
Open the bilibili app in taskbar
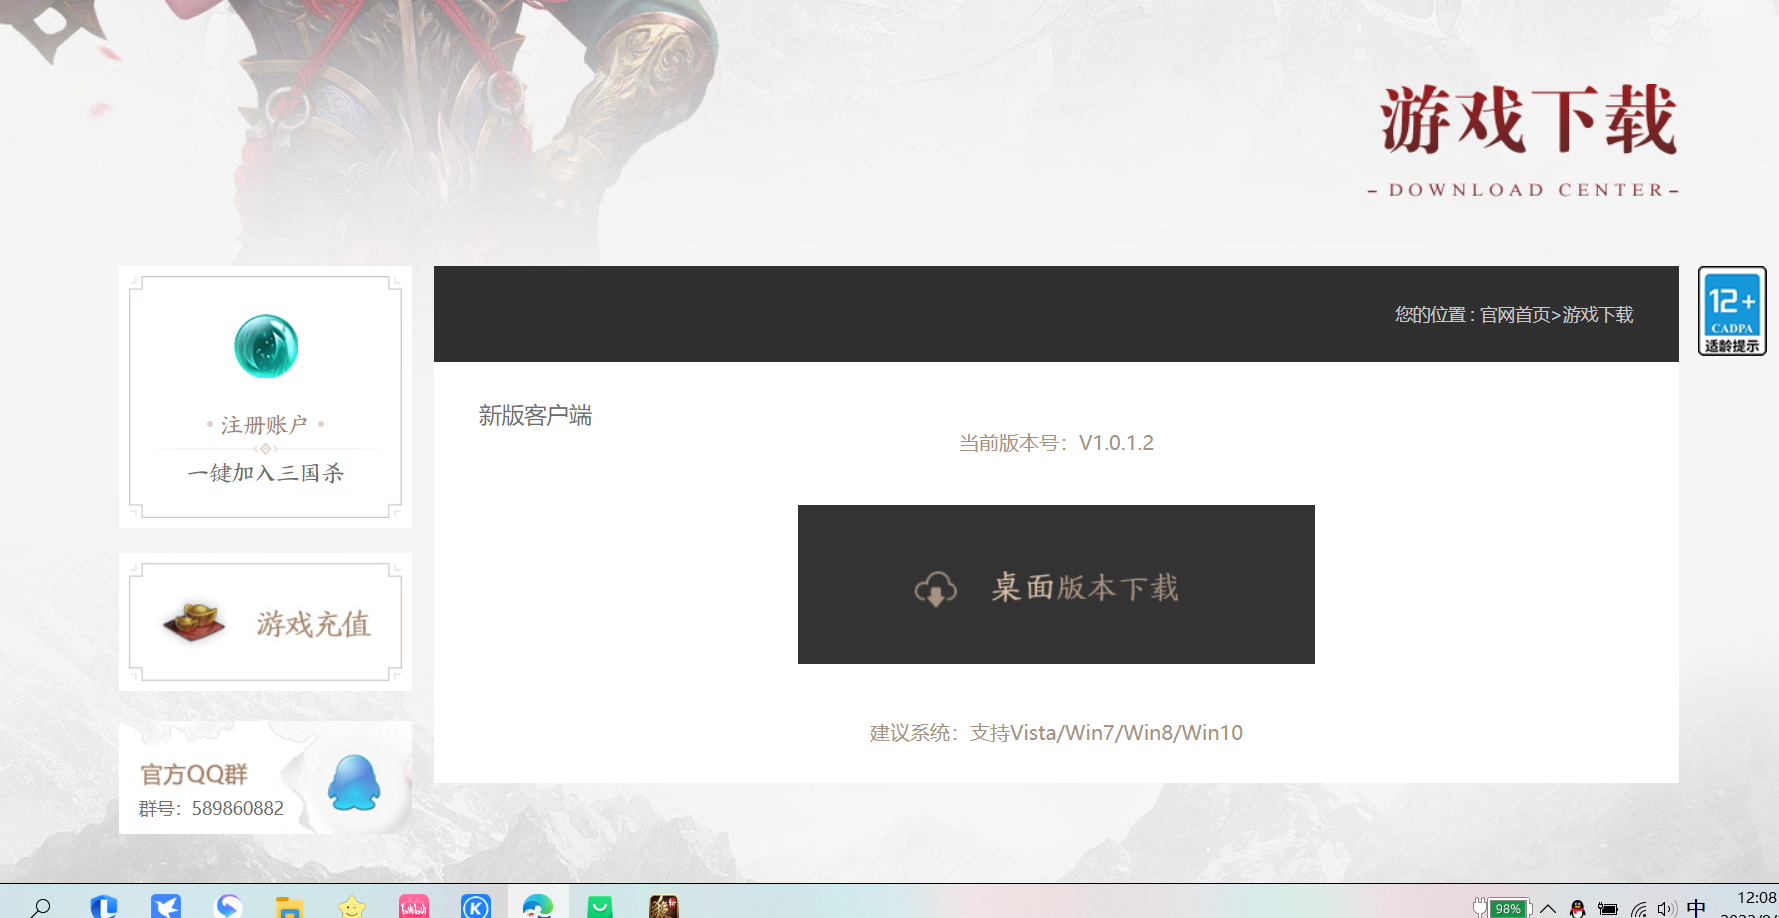pos(414,907)
